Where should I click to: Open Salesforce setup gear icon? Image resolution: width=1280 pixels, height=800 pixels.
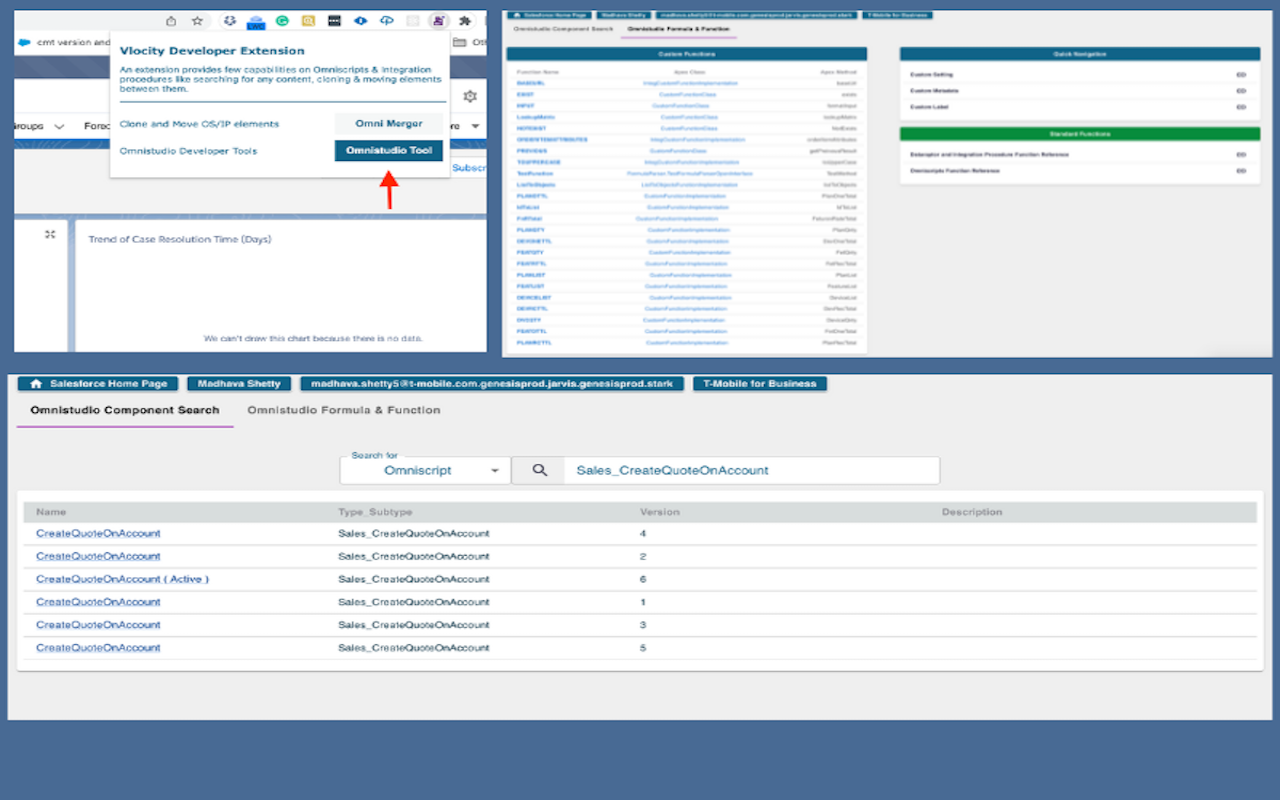(x=470, y=96)
